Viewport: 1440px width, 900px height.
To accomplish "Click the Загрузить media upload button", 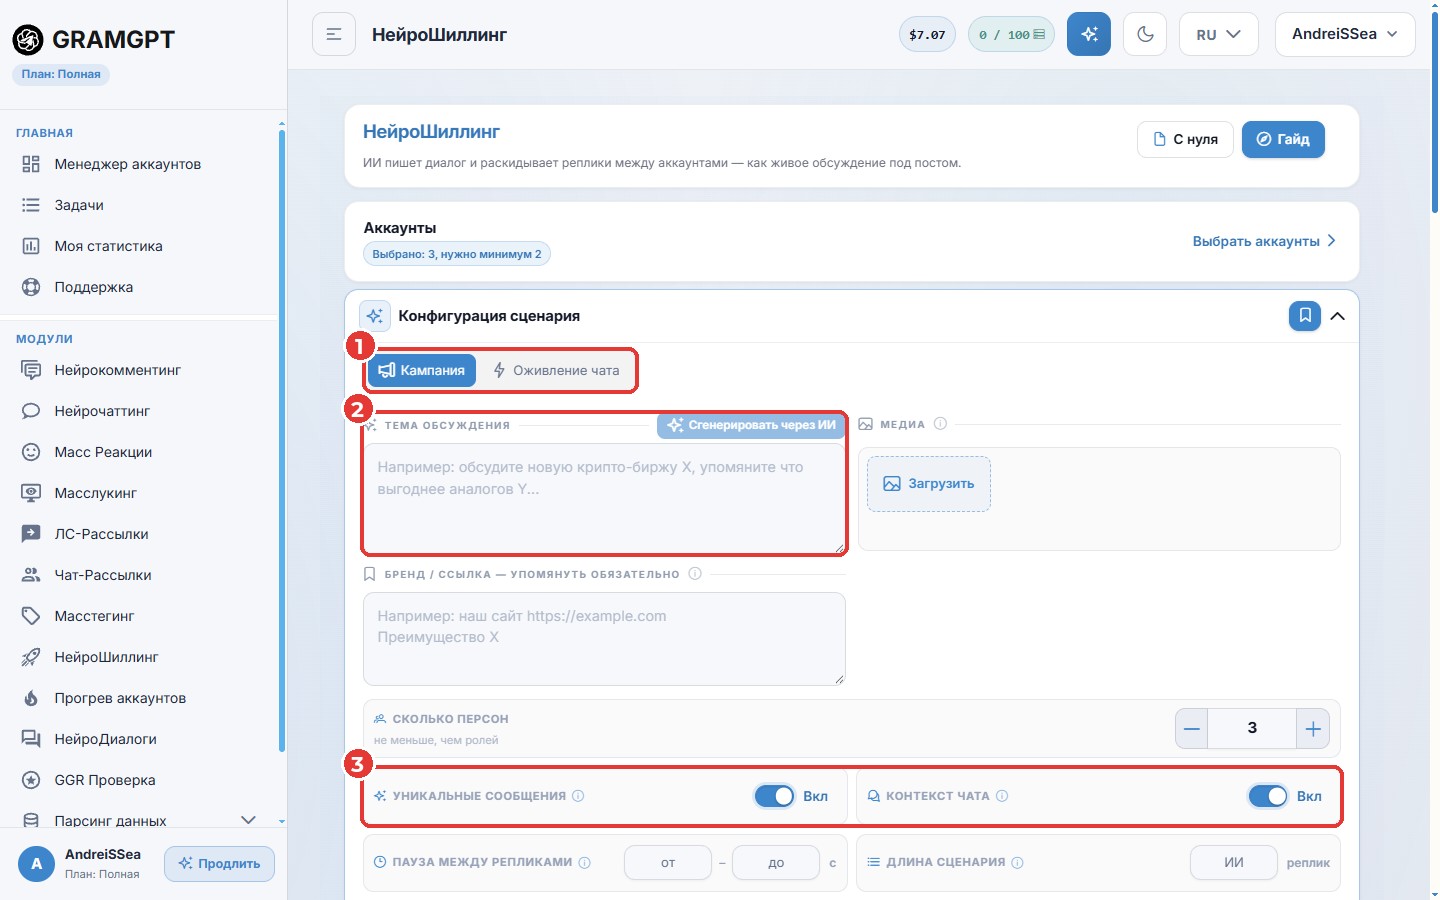I will (929, 484).
